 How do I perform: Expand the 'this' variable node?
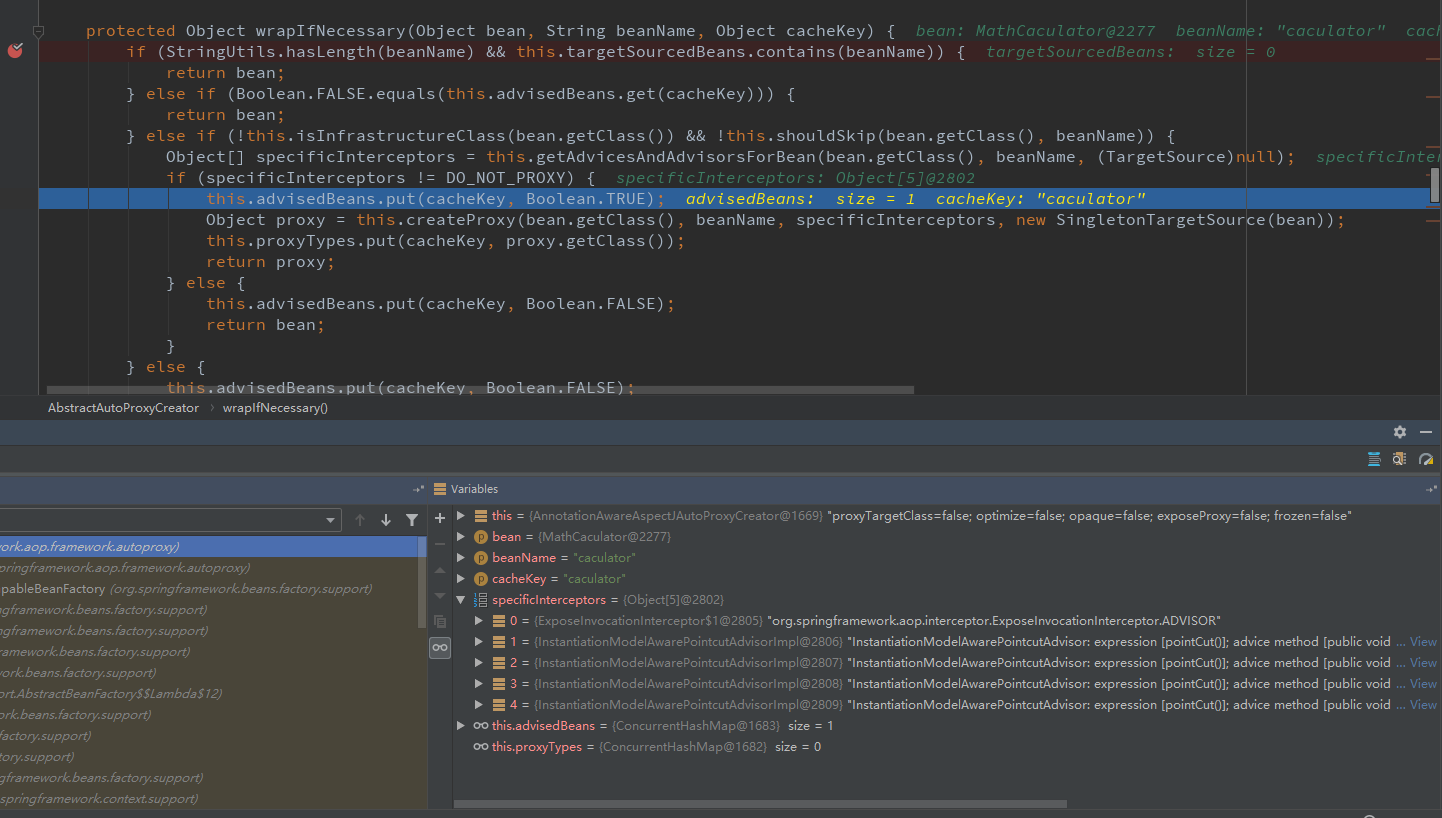click(x=461, y=516)
